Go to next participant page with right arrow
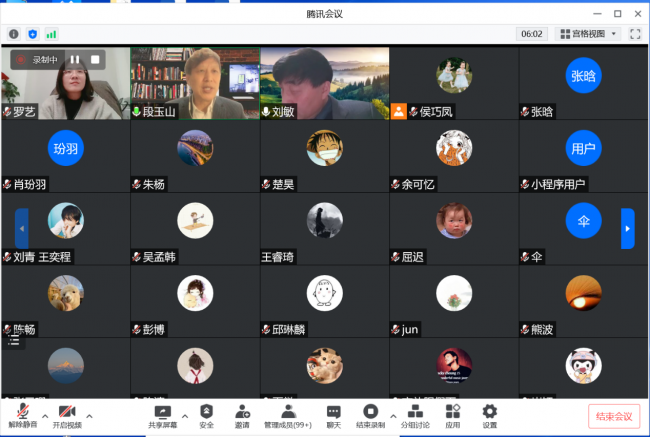This screenshot has width=650, height=437. point(627,228)
